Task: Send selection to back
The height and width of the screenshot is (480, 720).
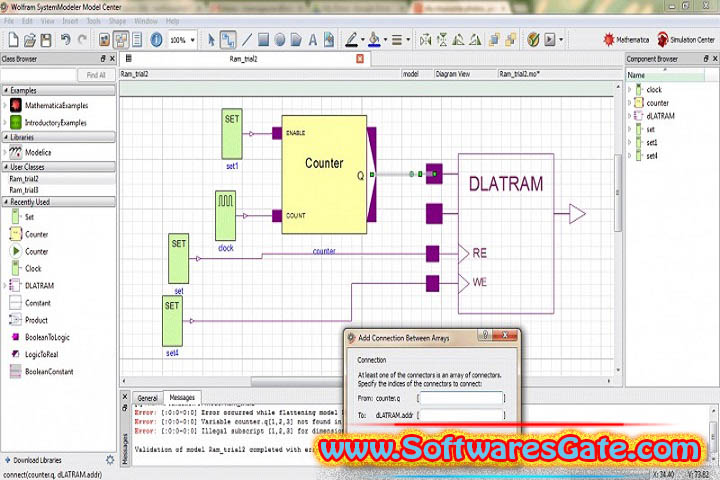Action: [511, 40]
